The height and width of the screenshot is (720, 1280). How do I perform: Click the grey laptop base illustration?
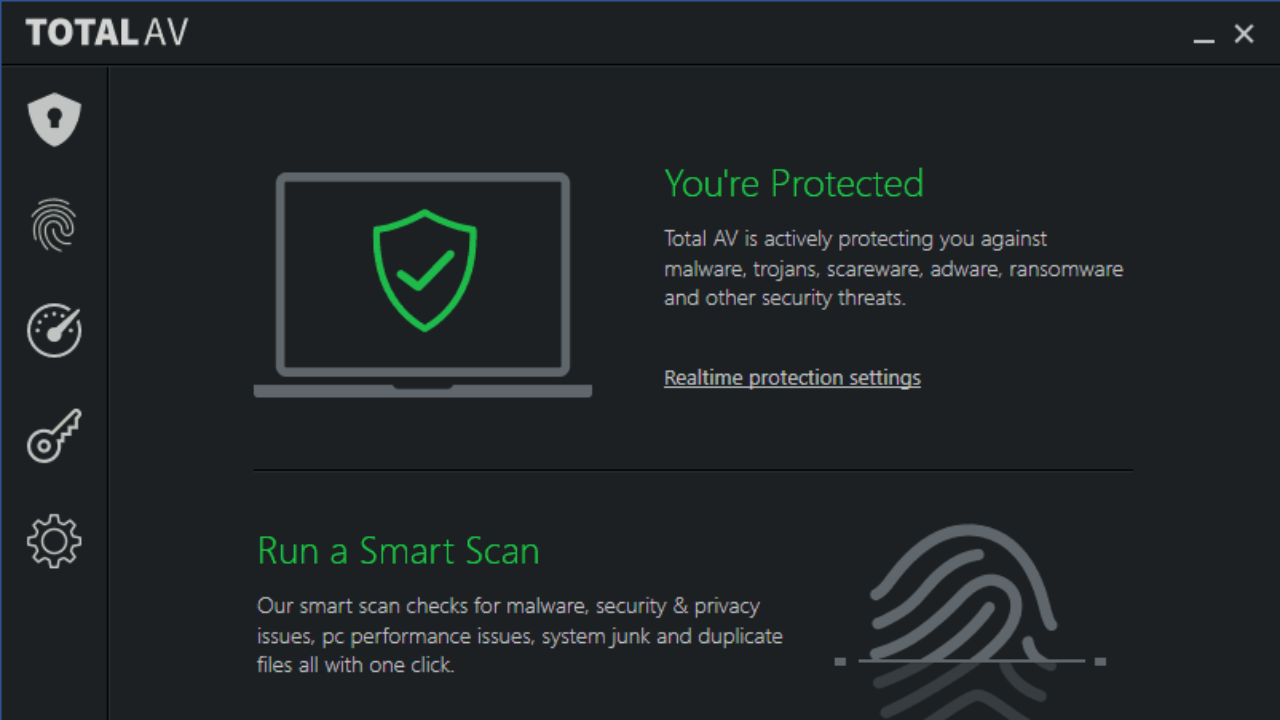point(422,391)
